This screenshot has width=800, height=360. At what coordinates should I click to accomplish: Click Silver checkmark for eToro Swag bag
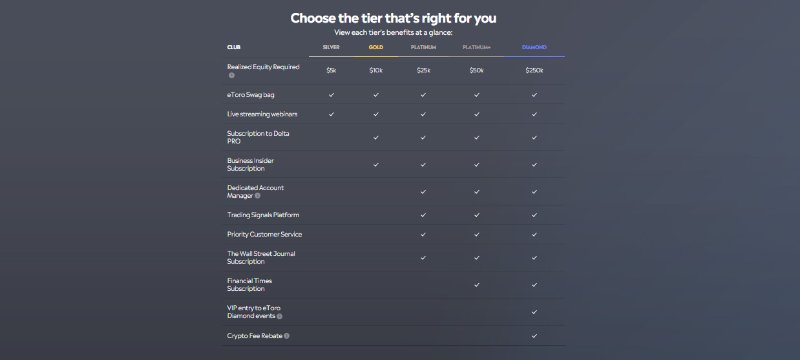point(332,95)
